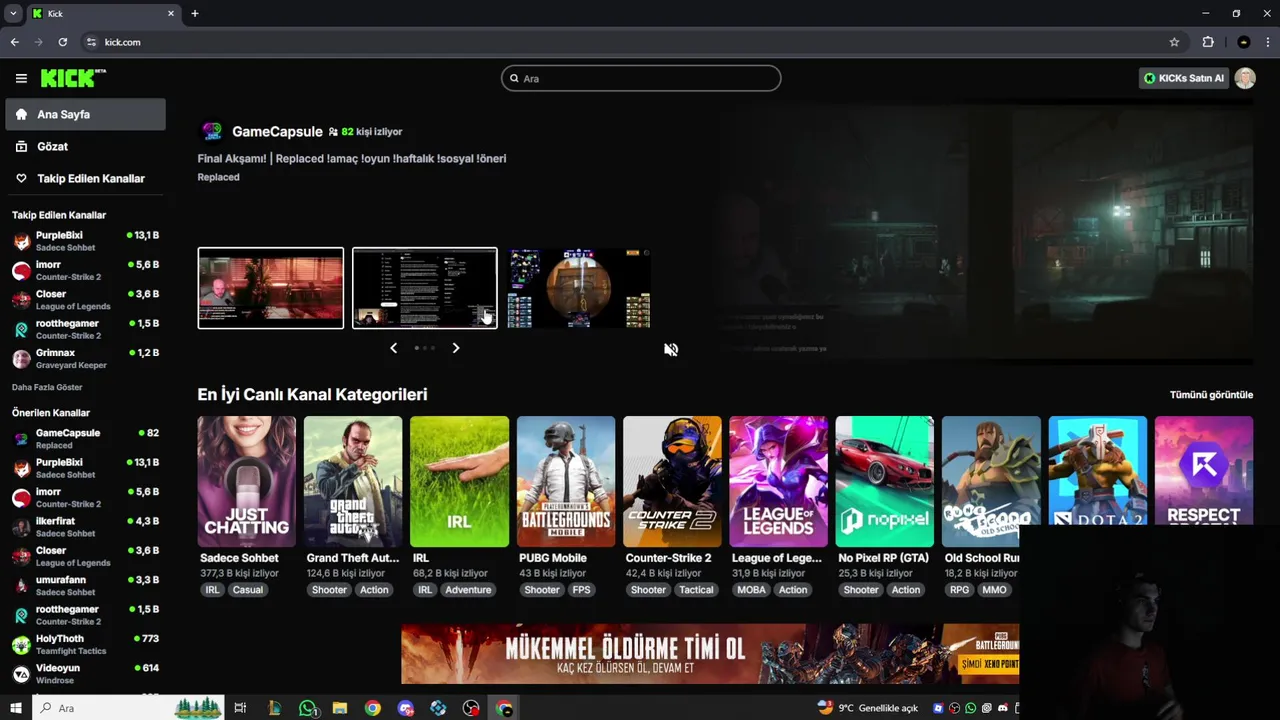Click GameCapsule channel avatar in featured stream
The width and height of the screenshot is (1280, 720).
pos(212,132)
